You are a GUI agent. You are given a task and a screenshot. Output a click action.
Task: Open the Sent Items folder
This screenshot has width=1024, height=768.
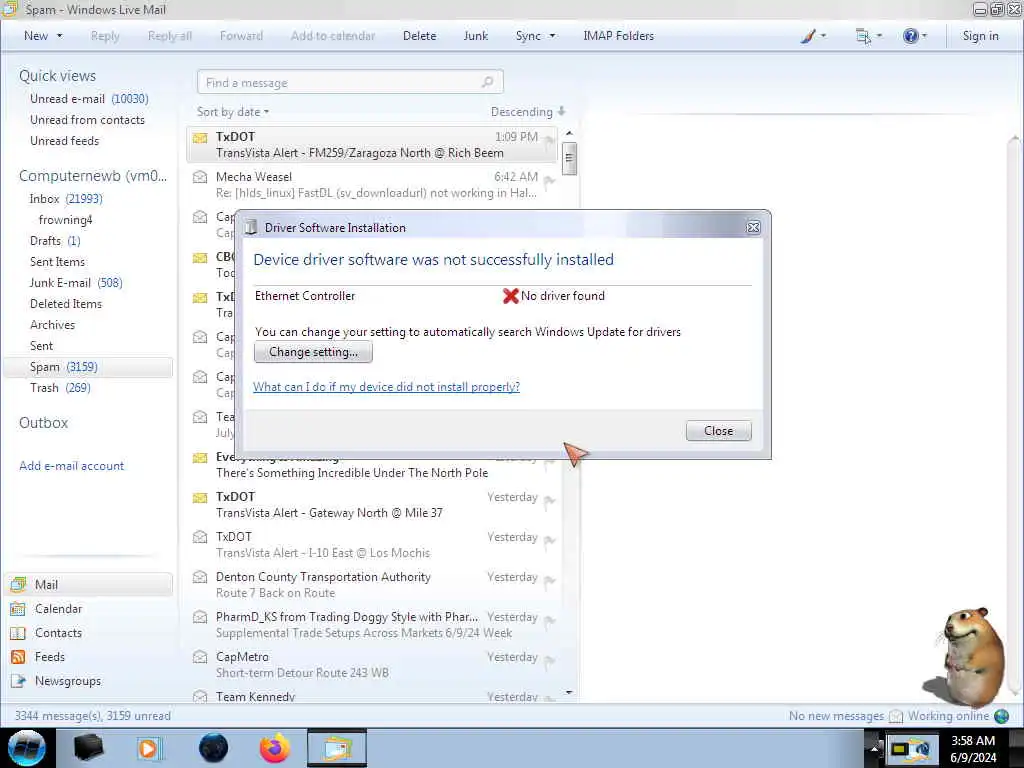tap(57, 261)
